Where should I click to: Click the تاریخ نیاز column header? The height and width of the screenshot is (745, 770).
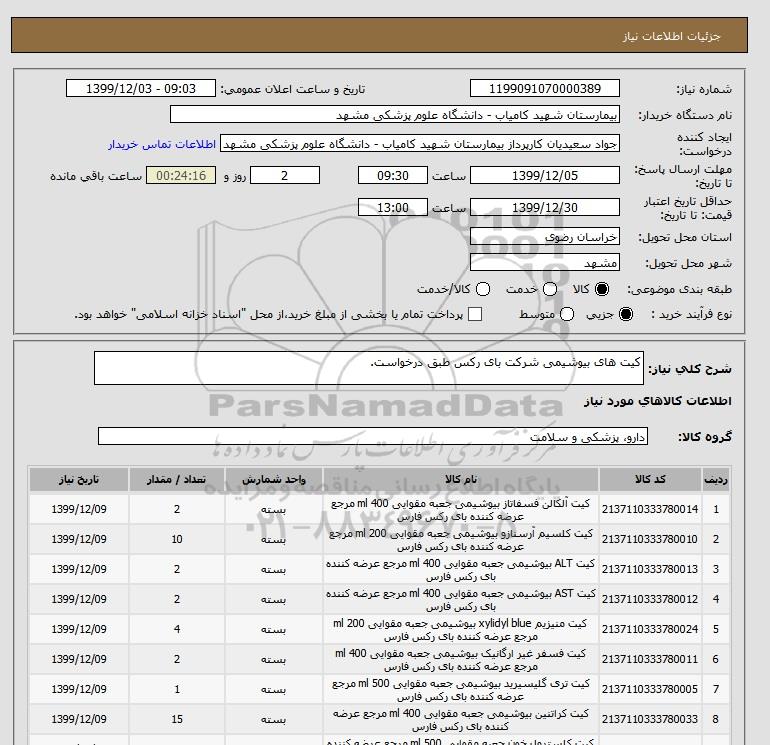(79, 479)
